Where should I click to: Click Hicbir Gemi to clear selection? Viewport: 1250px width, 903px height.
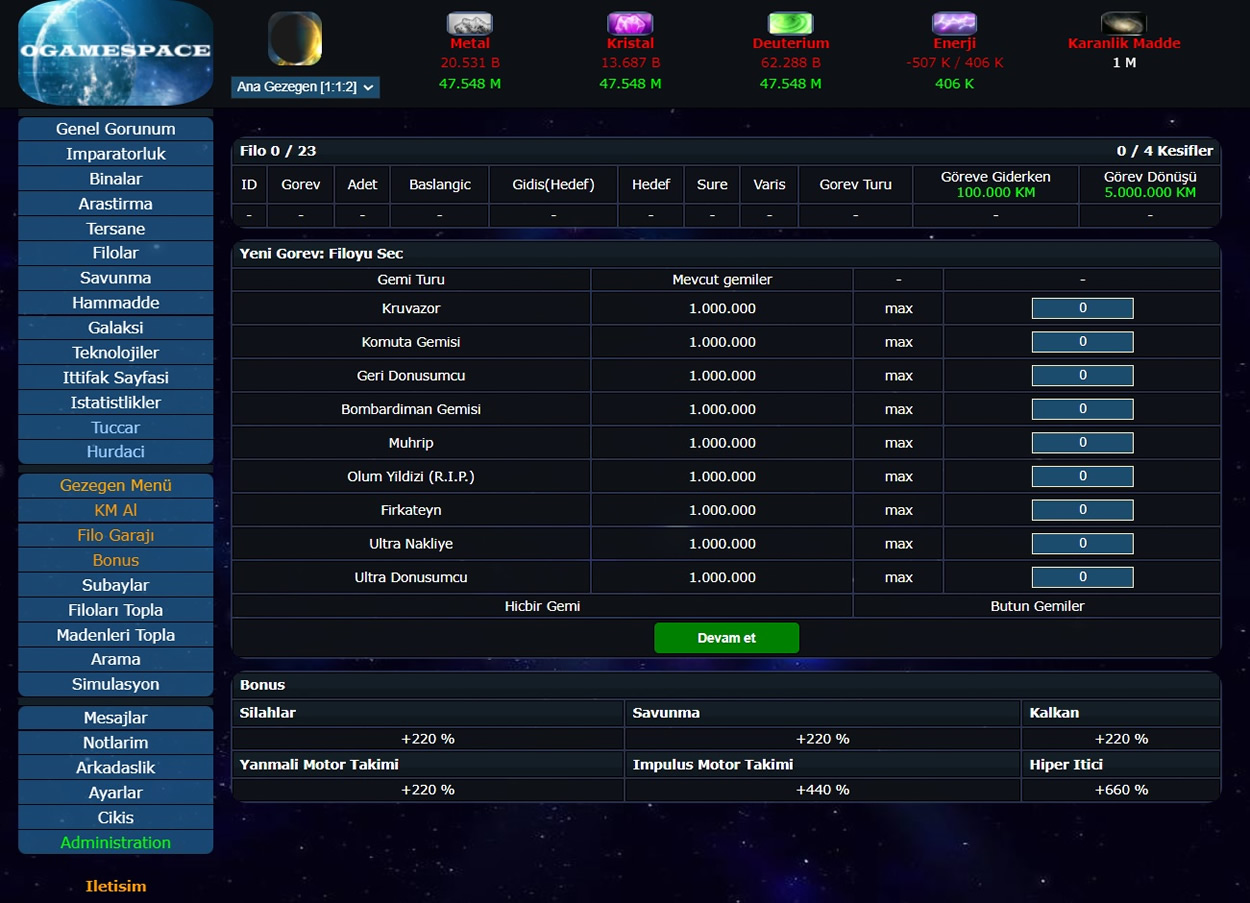coord(542,606)
